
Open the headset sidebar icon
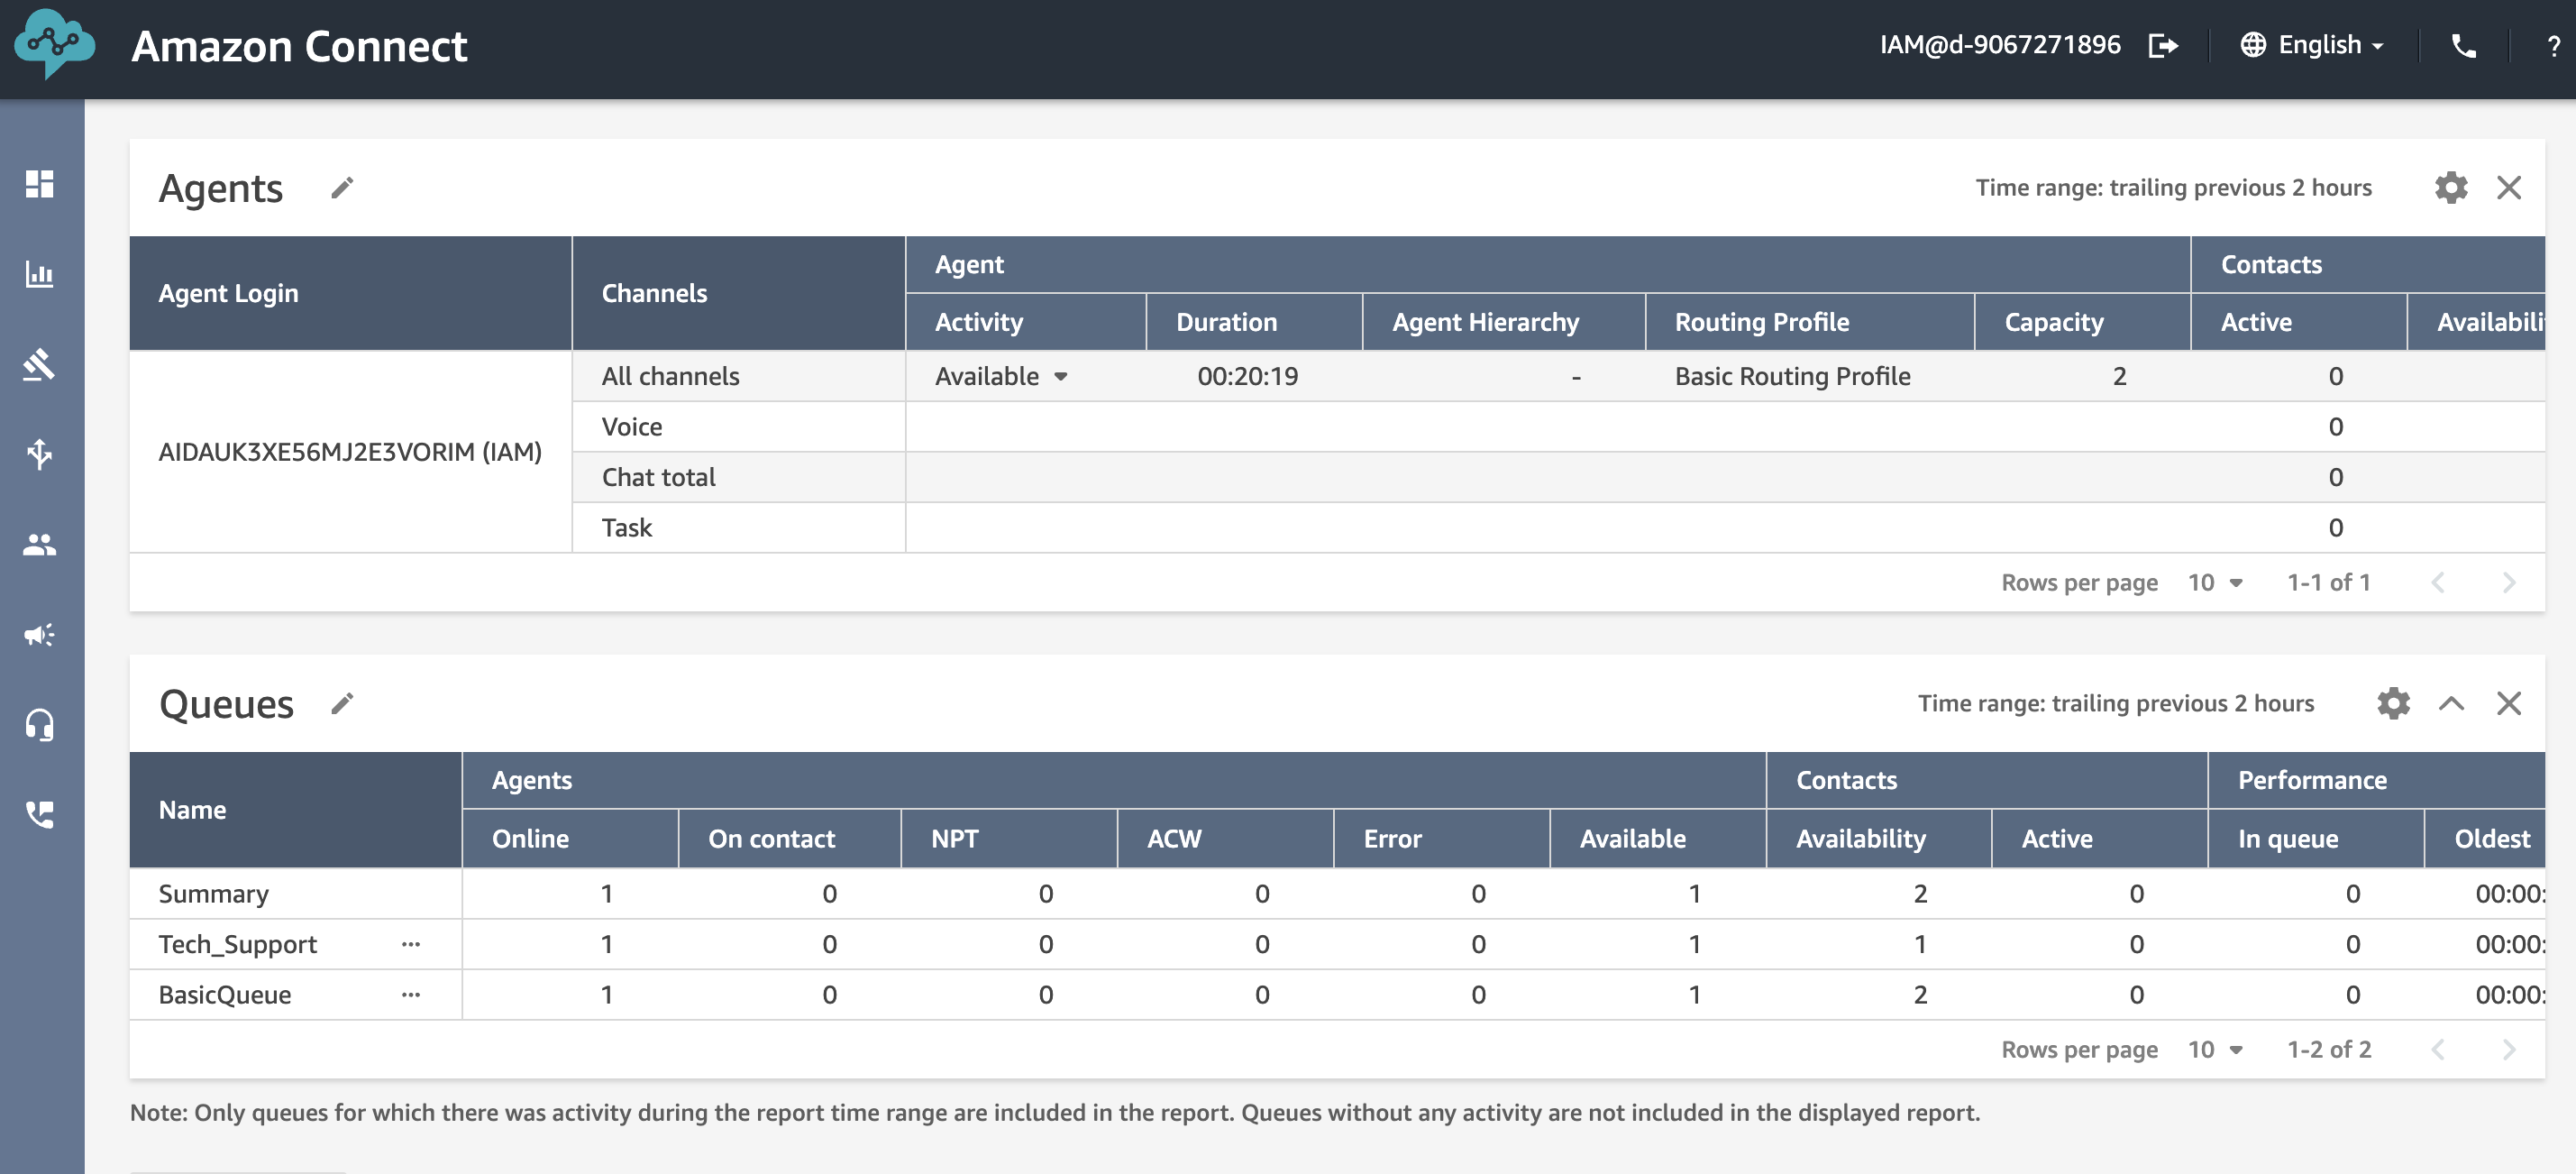point(40,725)
